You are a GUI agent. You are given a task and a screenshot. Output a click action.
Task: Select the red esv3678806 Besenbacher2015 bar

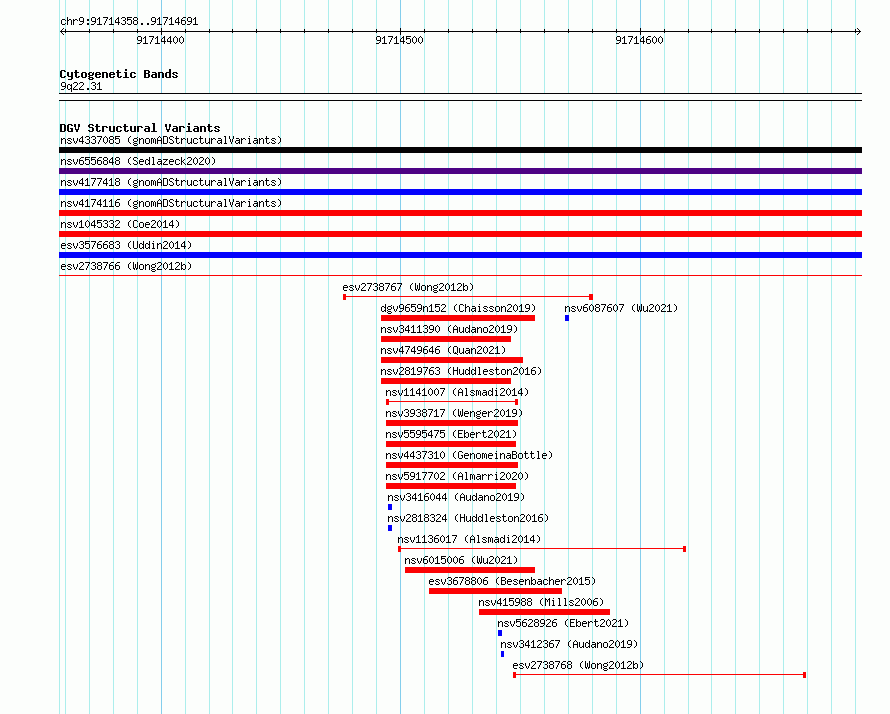[x=496, y=591]
